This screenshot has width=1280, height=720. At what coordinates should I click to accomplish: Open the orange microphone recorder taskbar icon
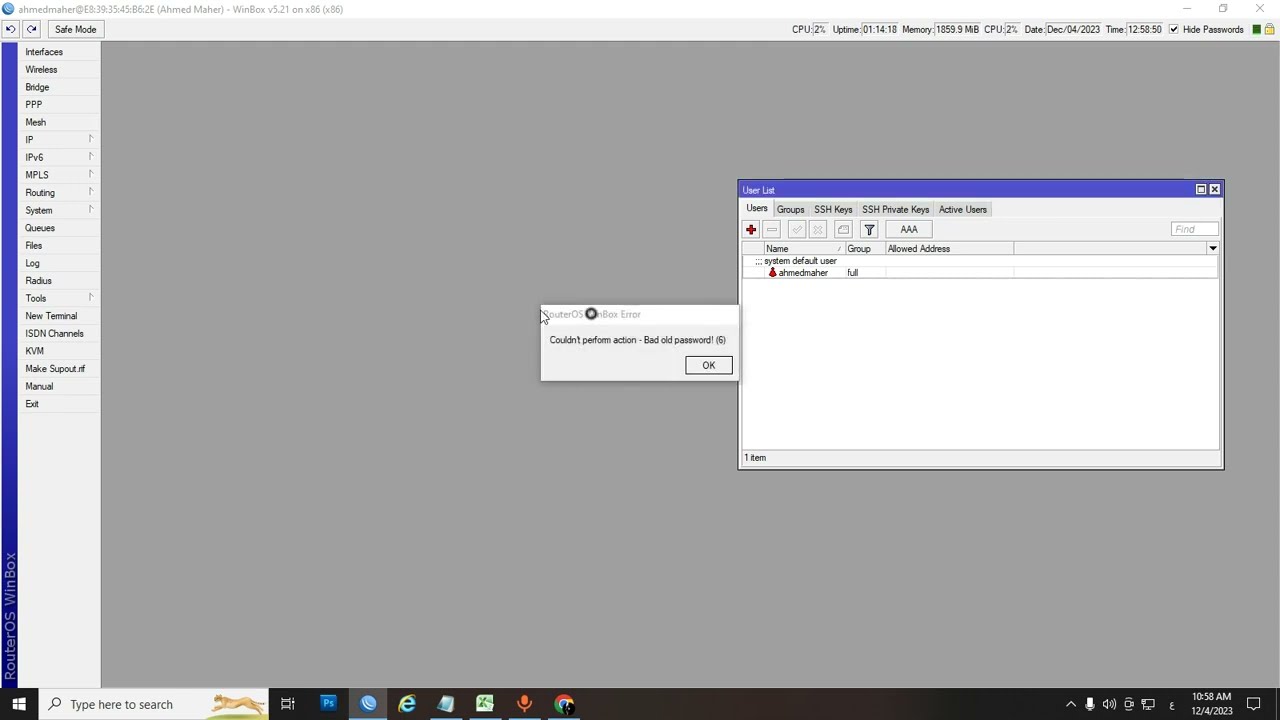(x=524, y=704)
